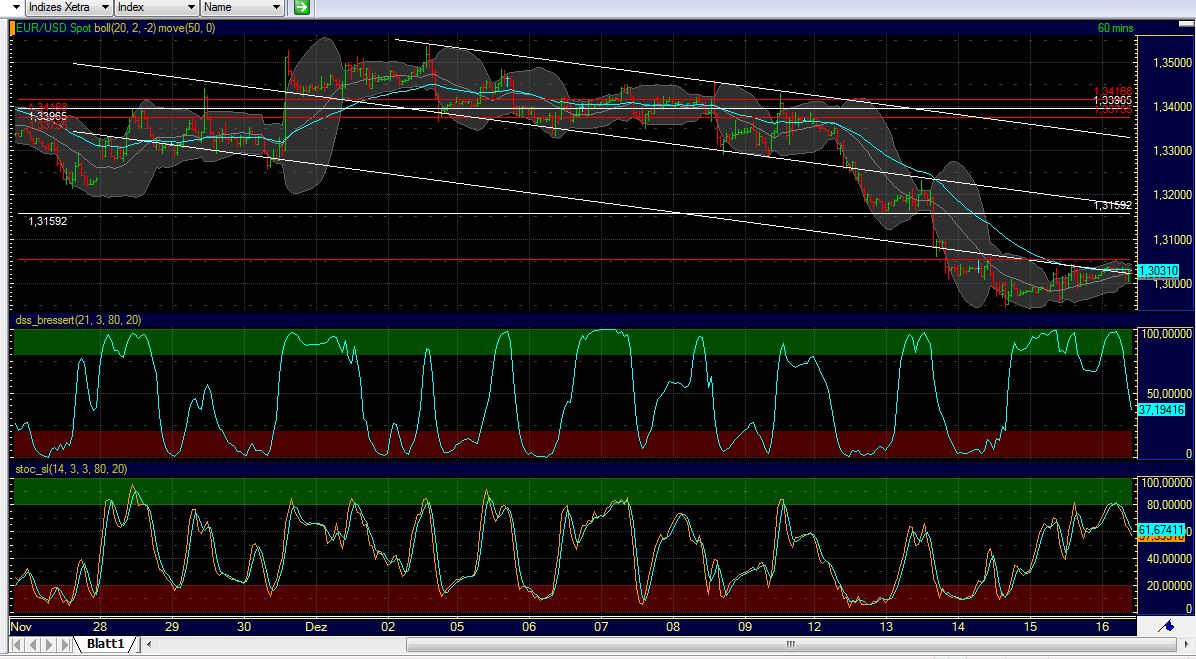Switch to the Blatt1 sheet tab
This screenshot has height=659, width=1196.
tap(106, 644)
